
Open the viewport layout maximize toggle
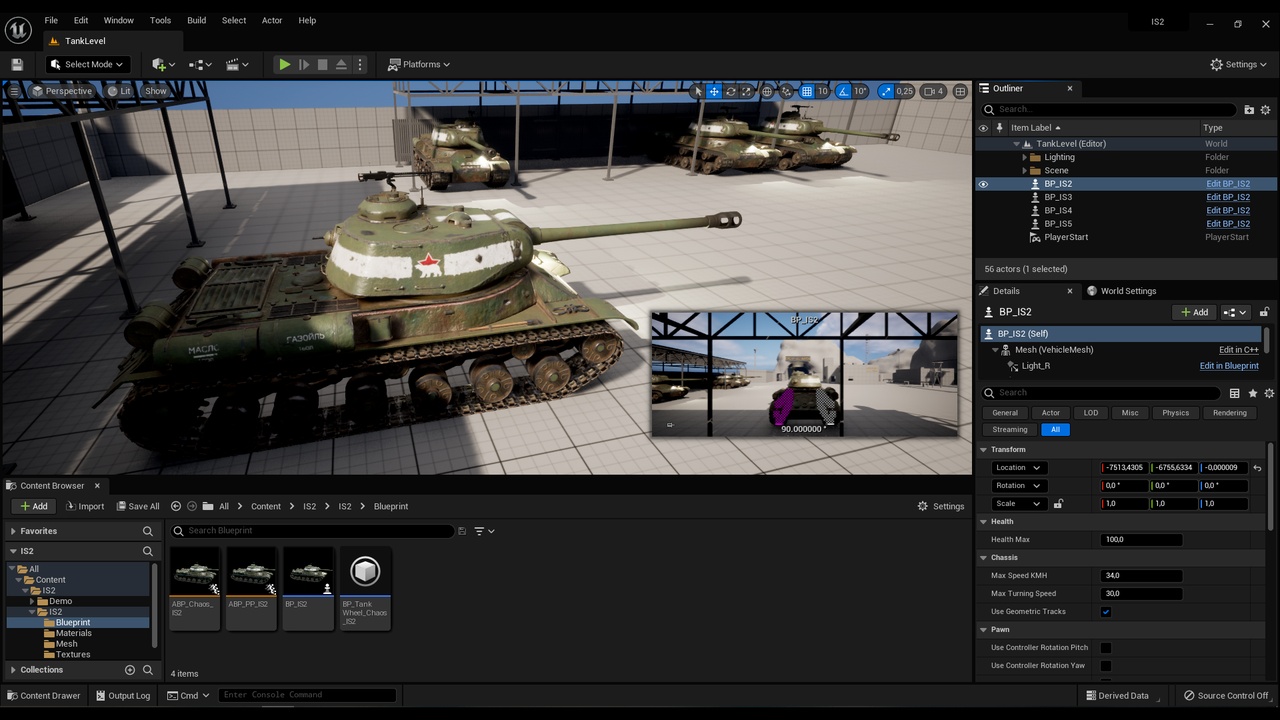coord(960,91)
